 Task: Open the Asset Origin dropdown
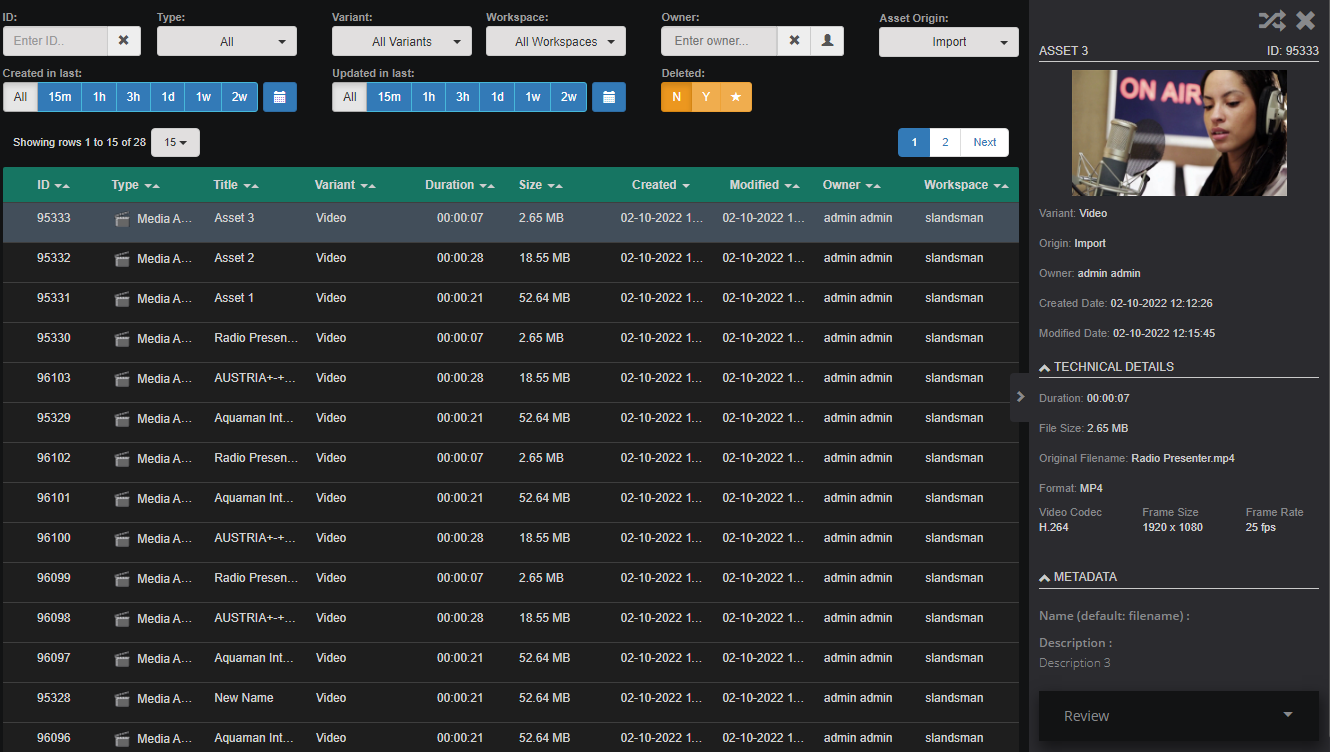point(948,41)
